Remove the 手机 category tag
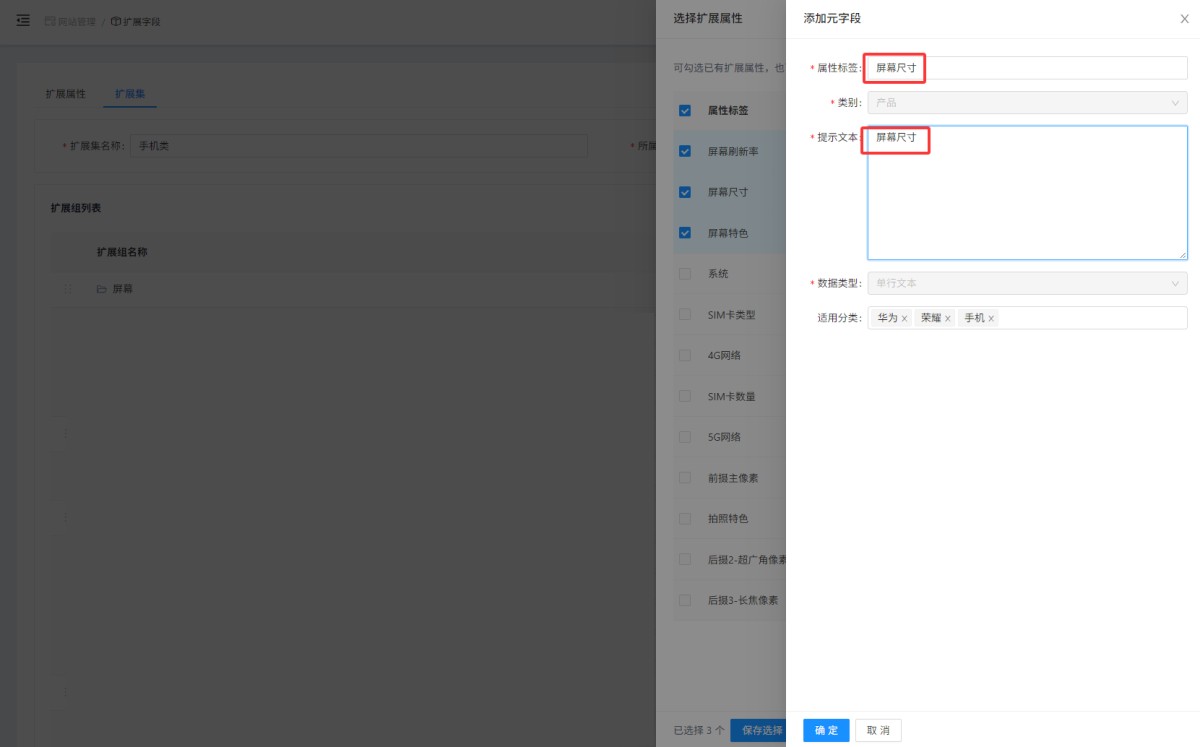1200x747 pixels. (x=991, y=318)
